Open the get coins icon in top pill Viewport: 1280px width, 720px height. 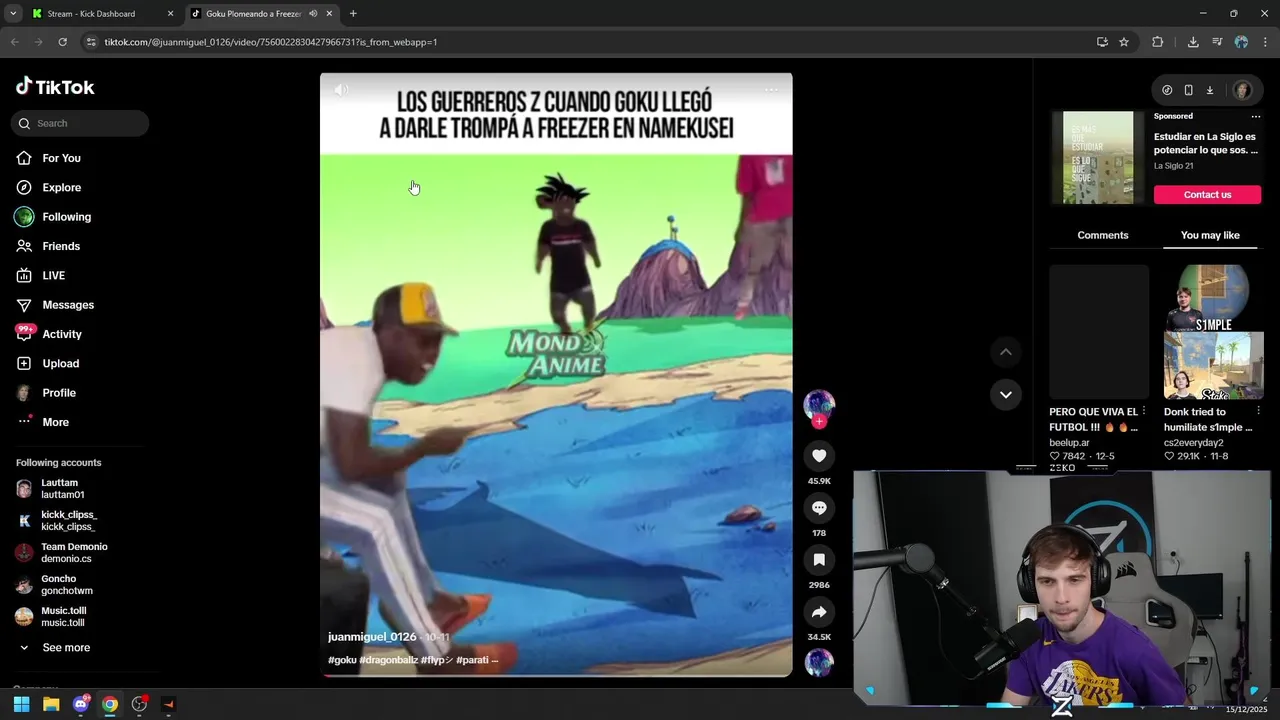coord(1167,90)
